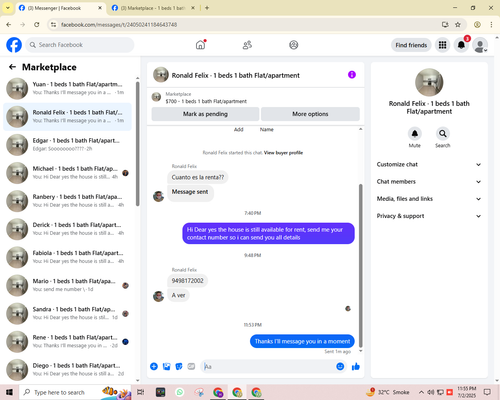Open the taskbar clock showing 11:55 PM

pos(467,392)
